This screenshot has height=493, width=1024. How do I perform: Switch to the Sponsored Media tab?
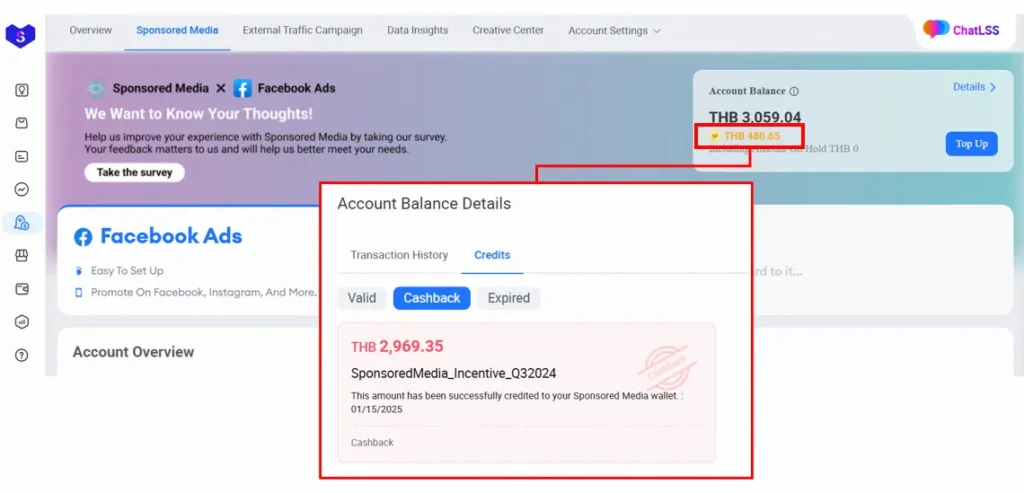(x=177, y=30)
